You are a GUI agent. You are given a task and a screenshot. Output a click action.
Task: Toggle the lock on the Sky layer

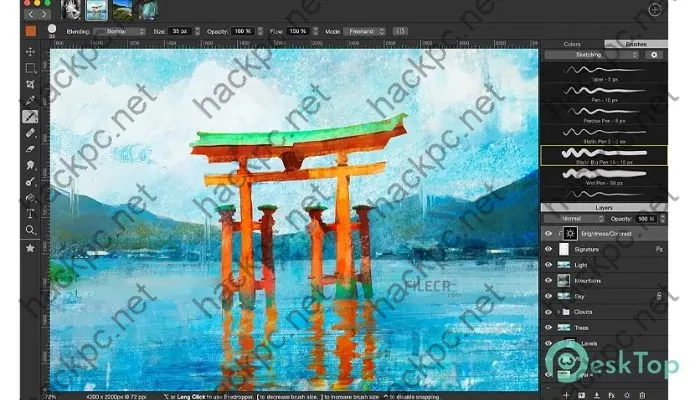(x=659, y=296)
